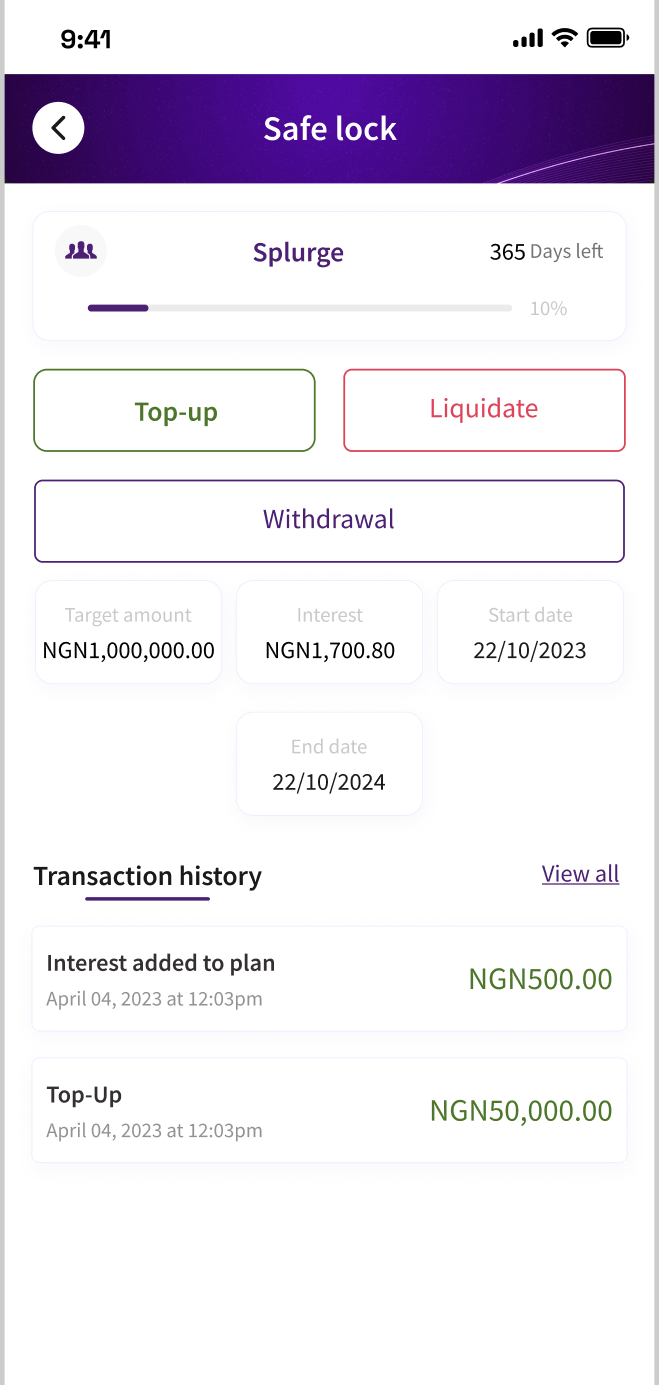Tap the back arrow button
This screenshot has width=659, height=1385.
click(x=58, y=128)
